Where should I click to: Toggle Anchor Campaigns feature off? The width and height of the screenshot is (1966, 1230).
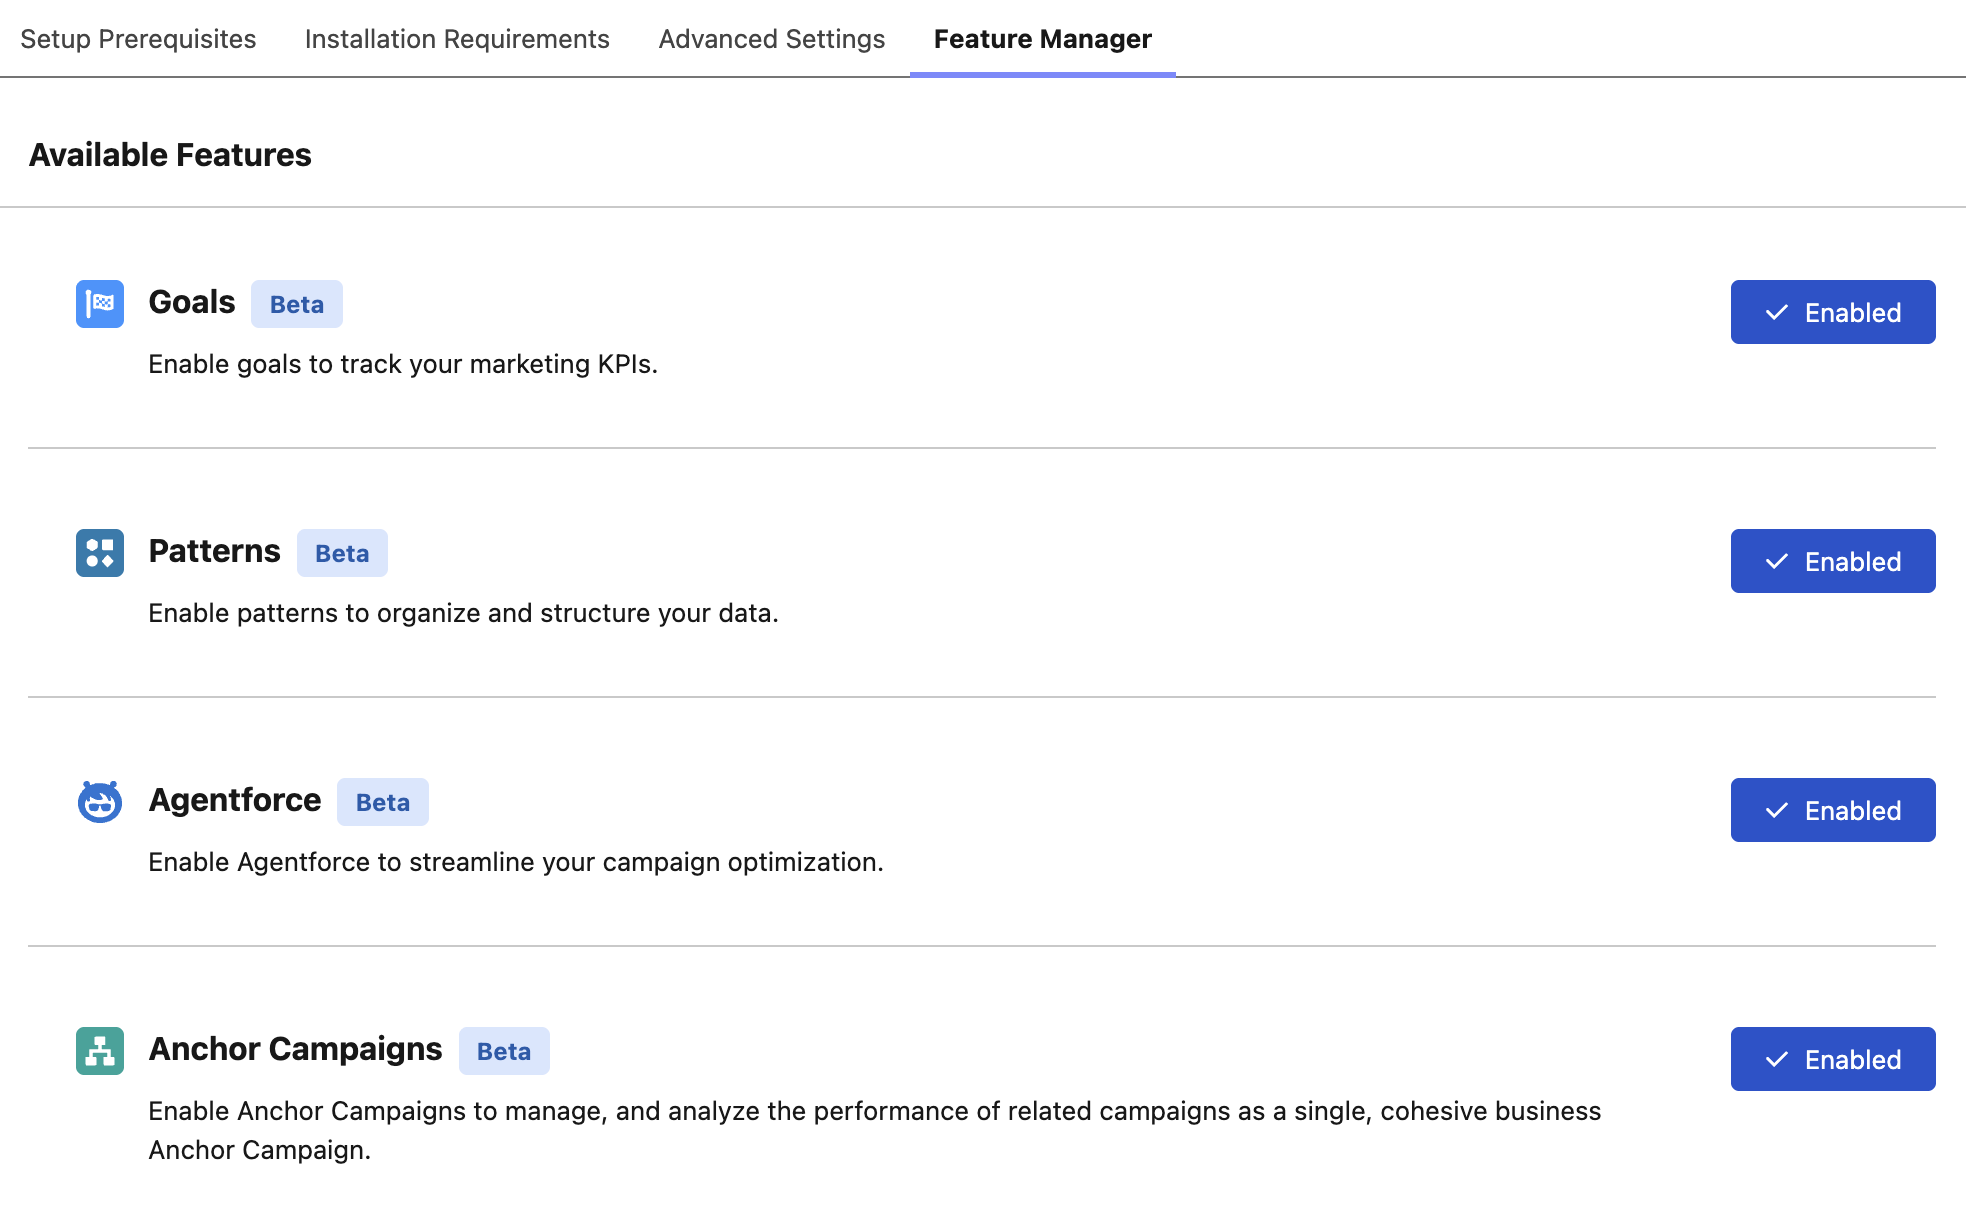[1833, 1059]
